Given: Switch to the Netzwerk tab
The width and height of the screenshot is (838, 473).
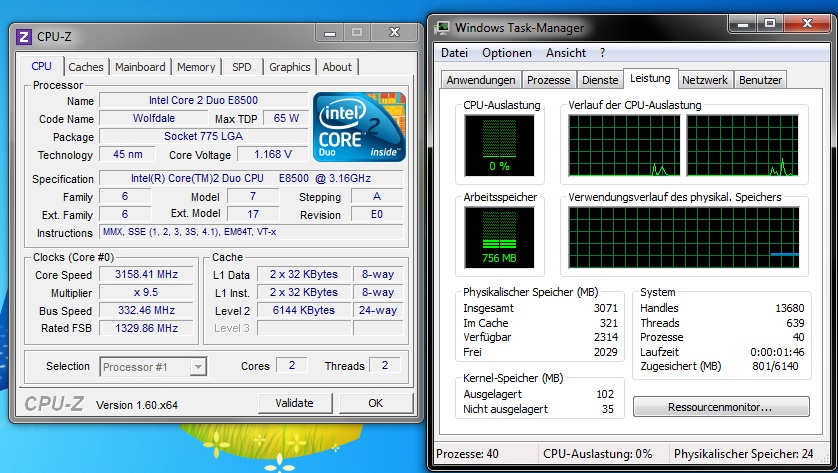Looking at the screenshot, I should (704, 80).
